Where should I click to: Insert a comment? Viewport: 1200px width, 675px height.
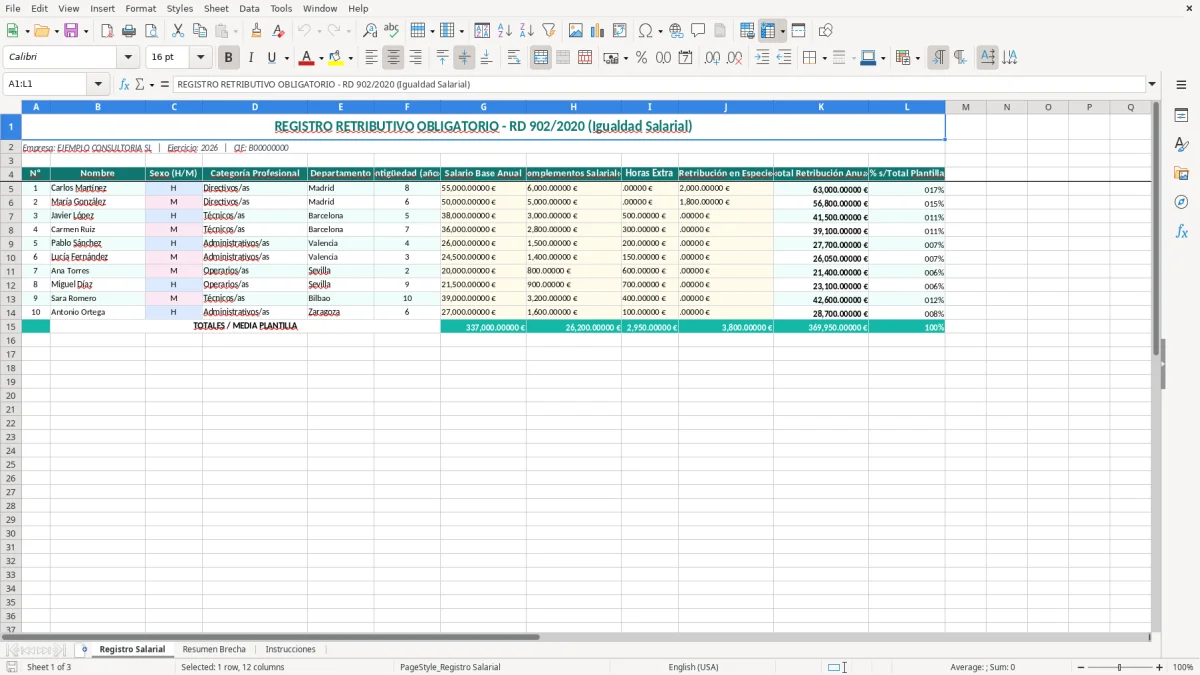point(698,31)
